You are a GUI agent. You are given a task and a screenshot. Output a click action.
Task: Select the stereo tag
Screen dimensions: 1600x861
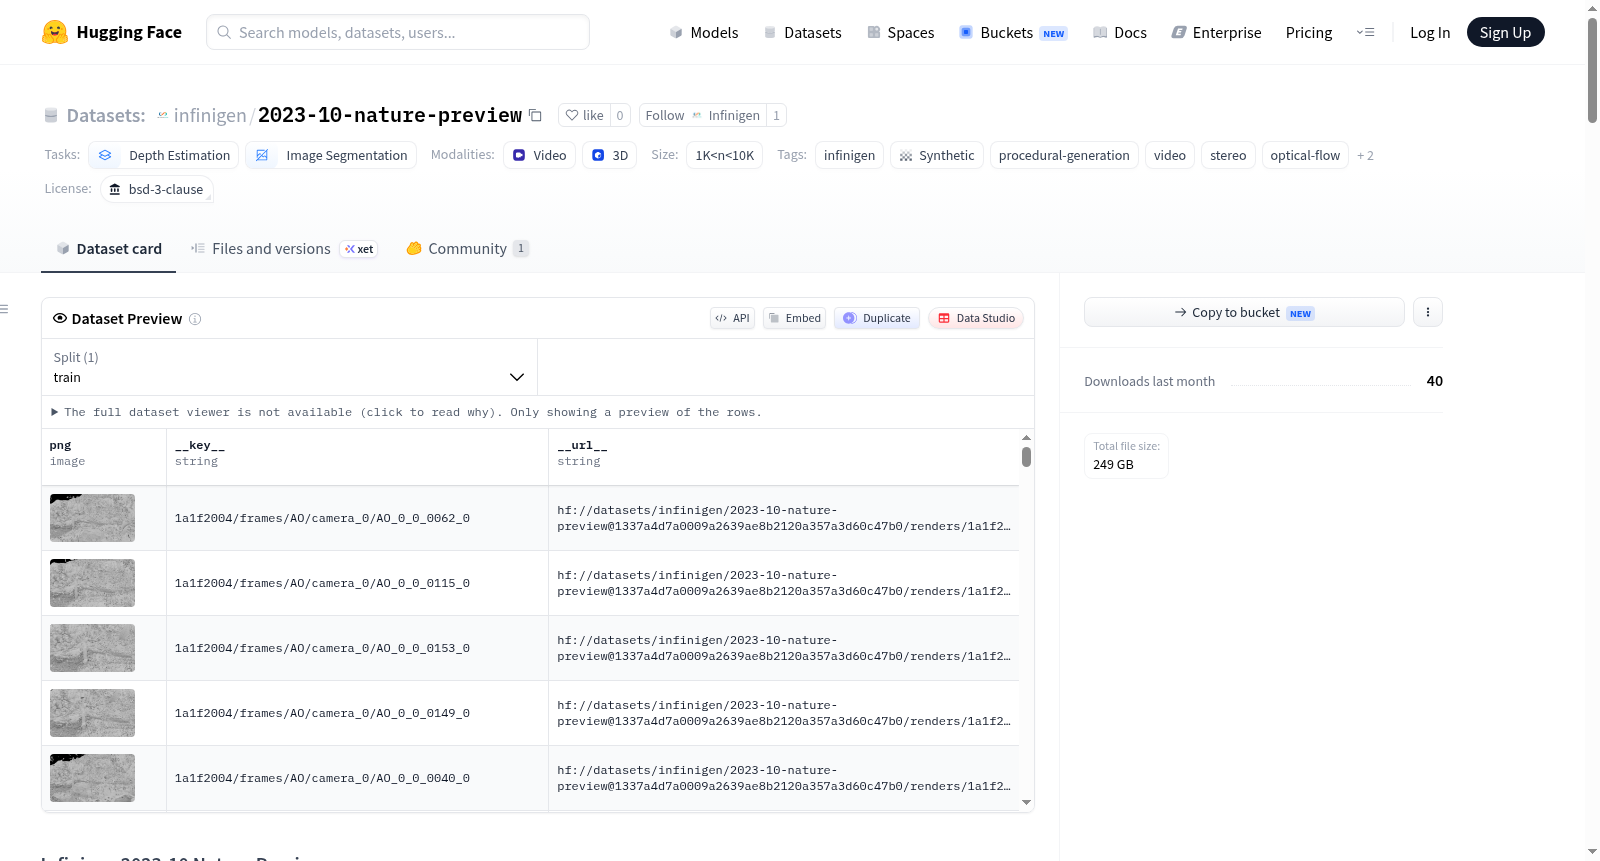pyautogui.click(x=1228, y=155)
